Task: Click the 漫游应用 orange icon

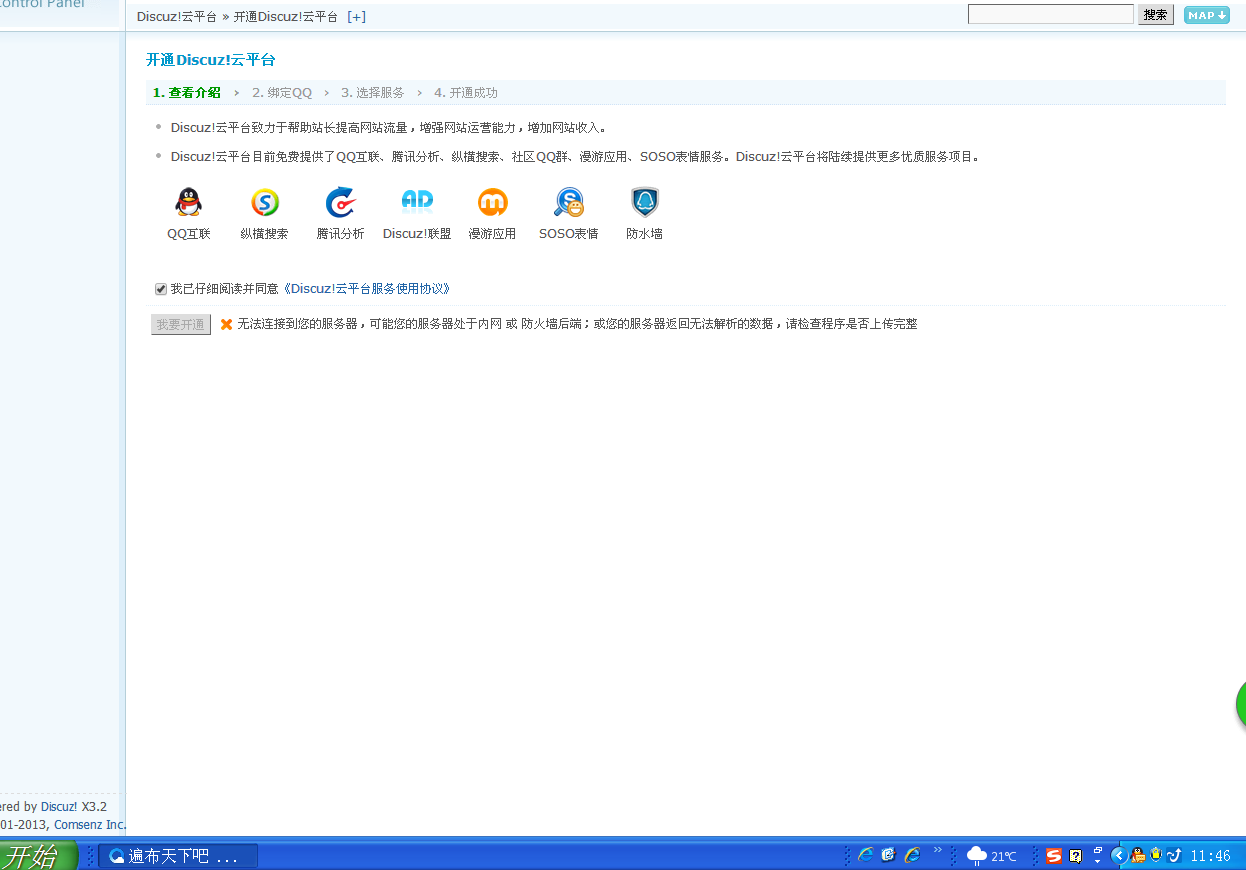Action: (492, 203)
